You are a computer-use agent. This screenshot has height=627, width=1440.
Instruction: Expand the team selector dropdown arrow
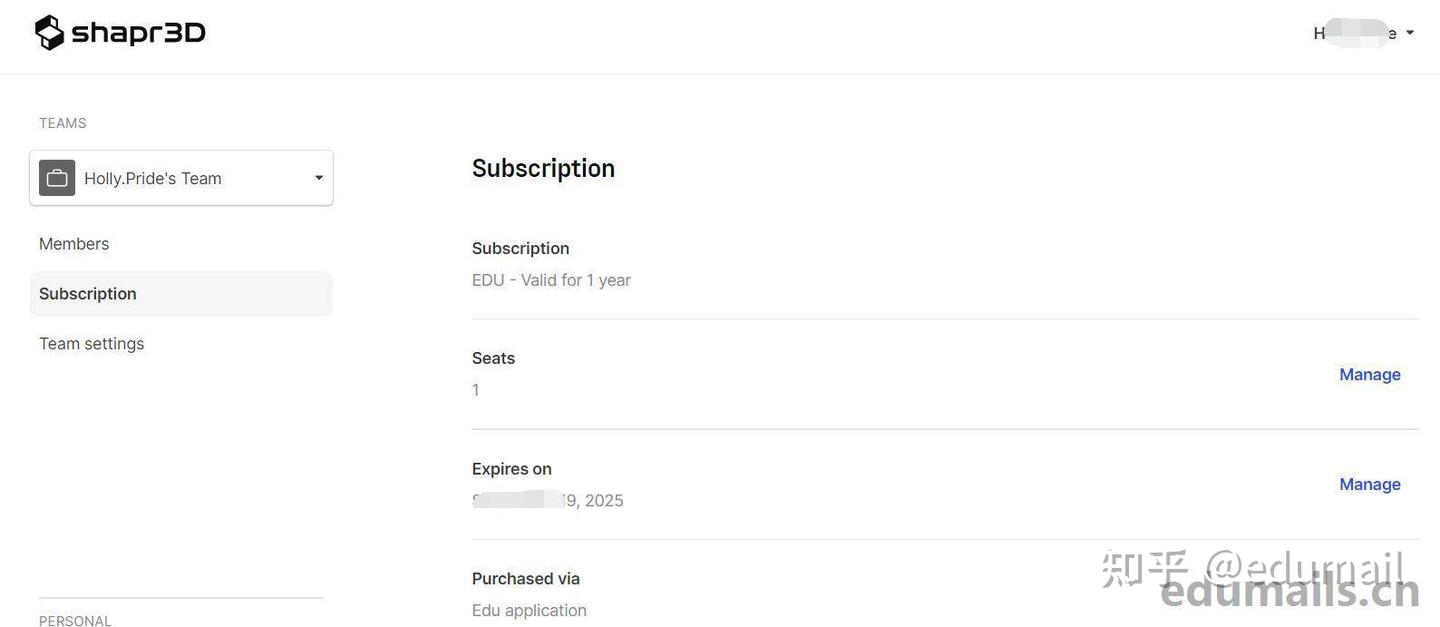coord(319,178)
